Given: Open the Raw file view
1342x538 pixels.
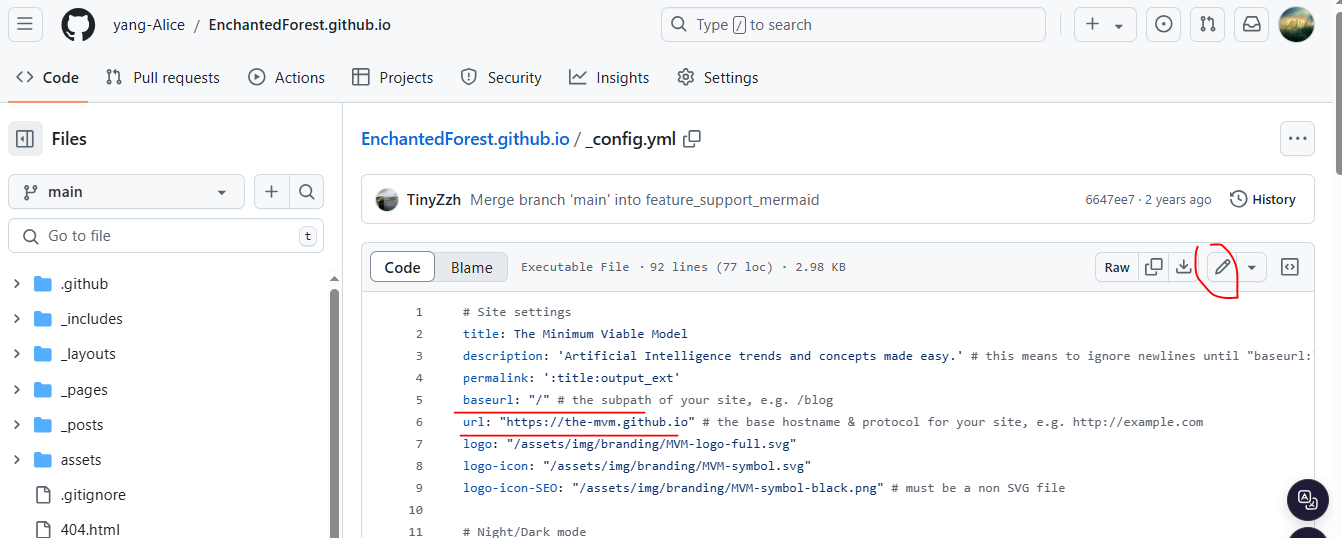Looking at the screenshot, I should click(x=1117, y=267).
